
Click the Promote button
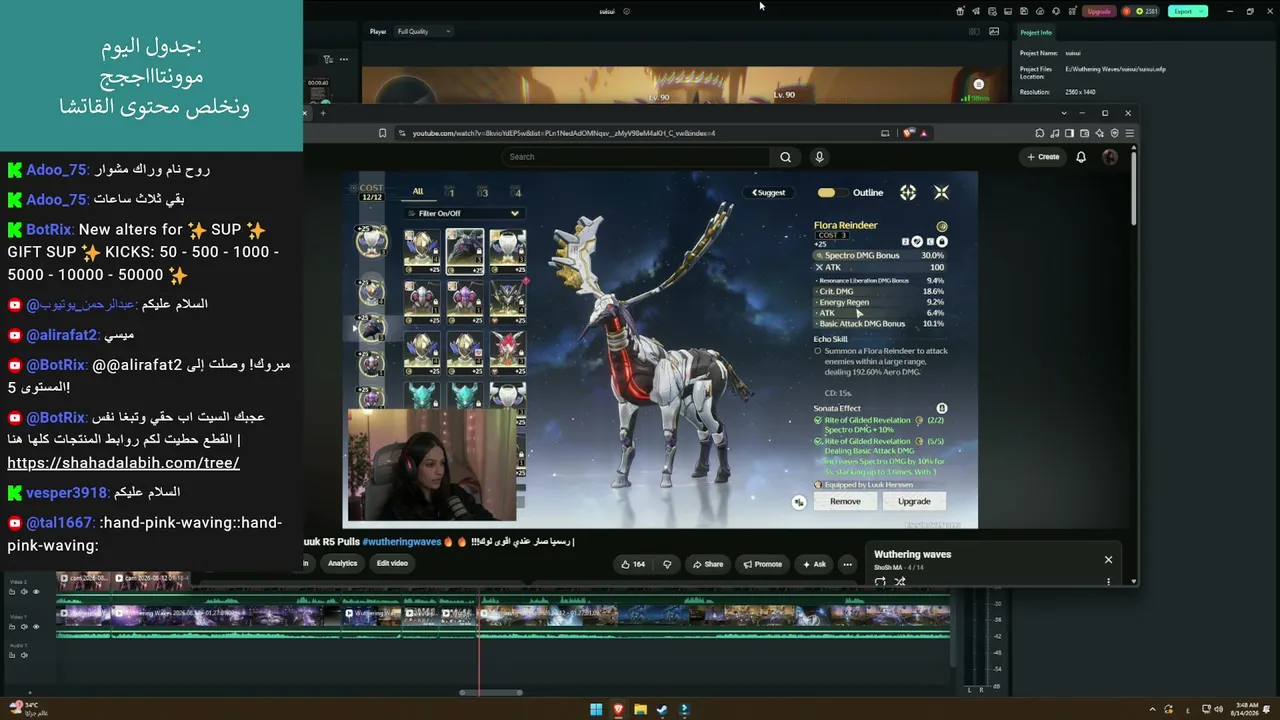pyautogui.click(x=762, y=564)
